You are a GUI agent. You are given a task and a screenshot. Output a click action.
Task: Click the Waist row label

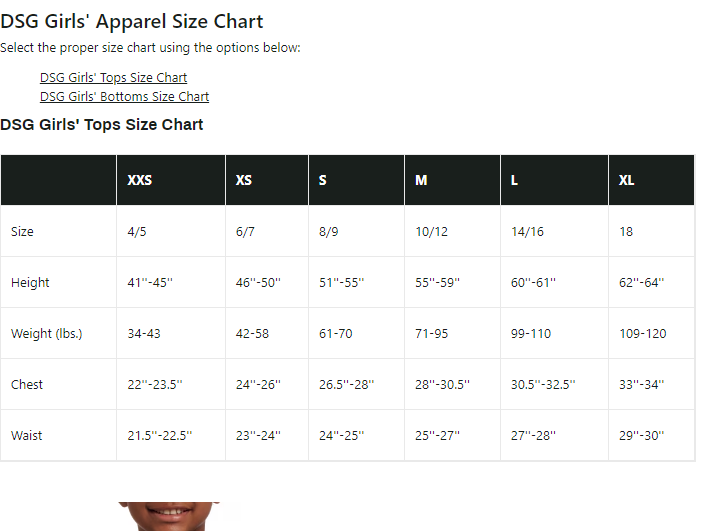point(27,435)
